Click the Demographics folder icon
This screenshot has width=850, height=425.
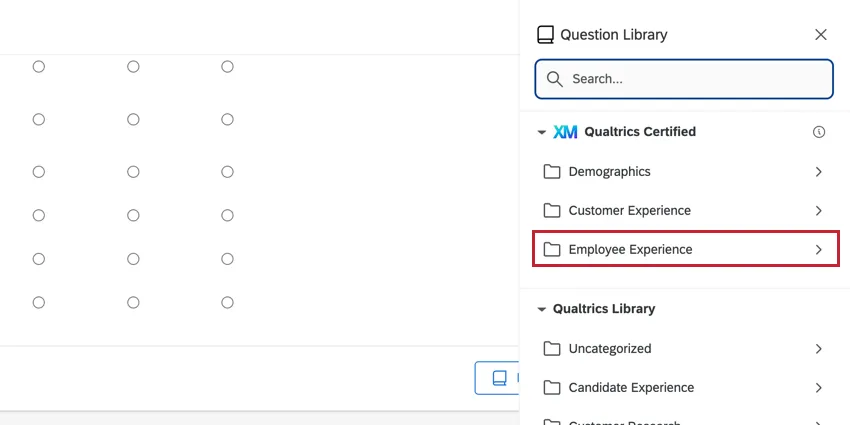[552, 172]
